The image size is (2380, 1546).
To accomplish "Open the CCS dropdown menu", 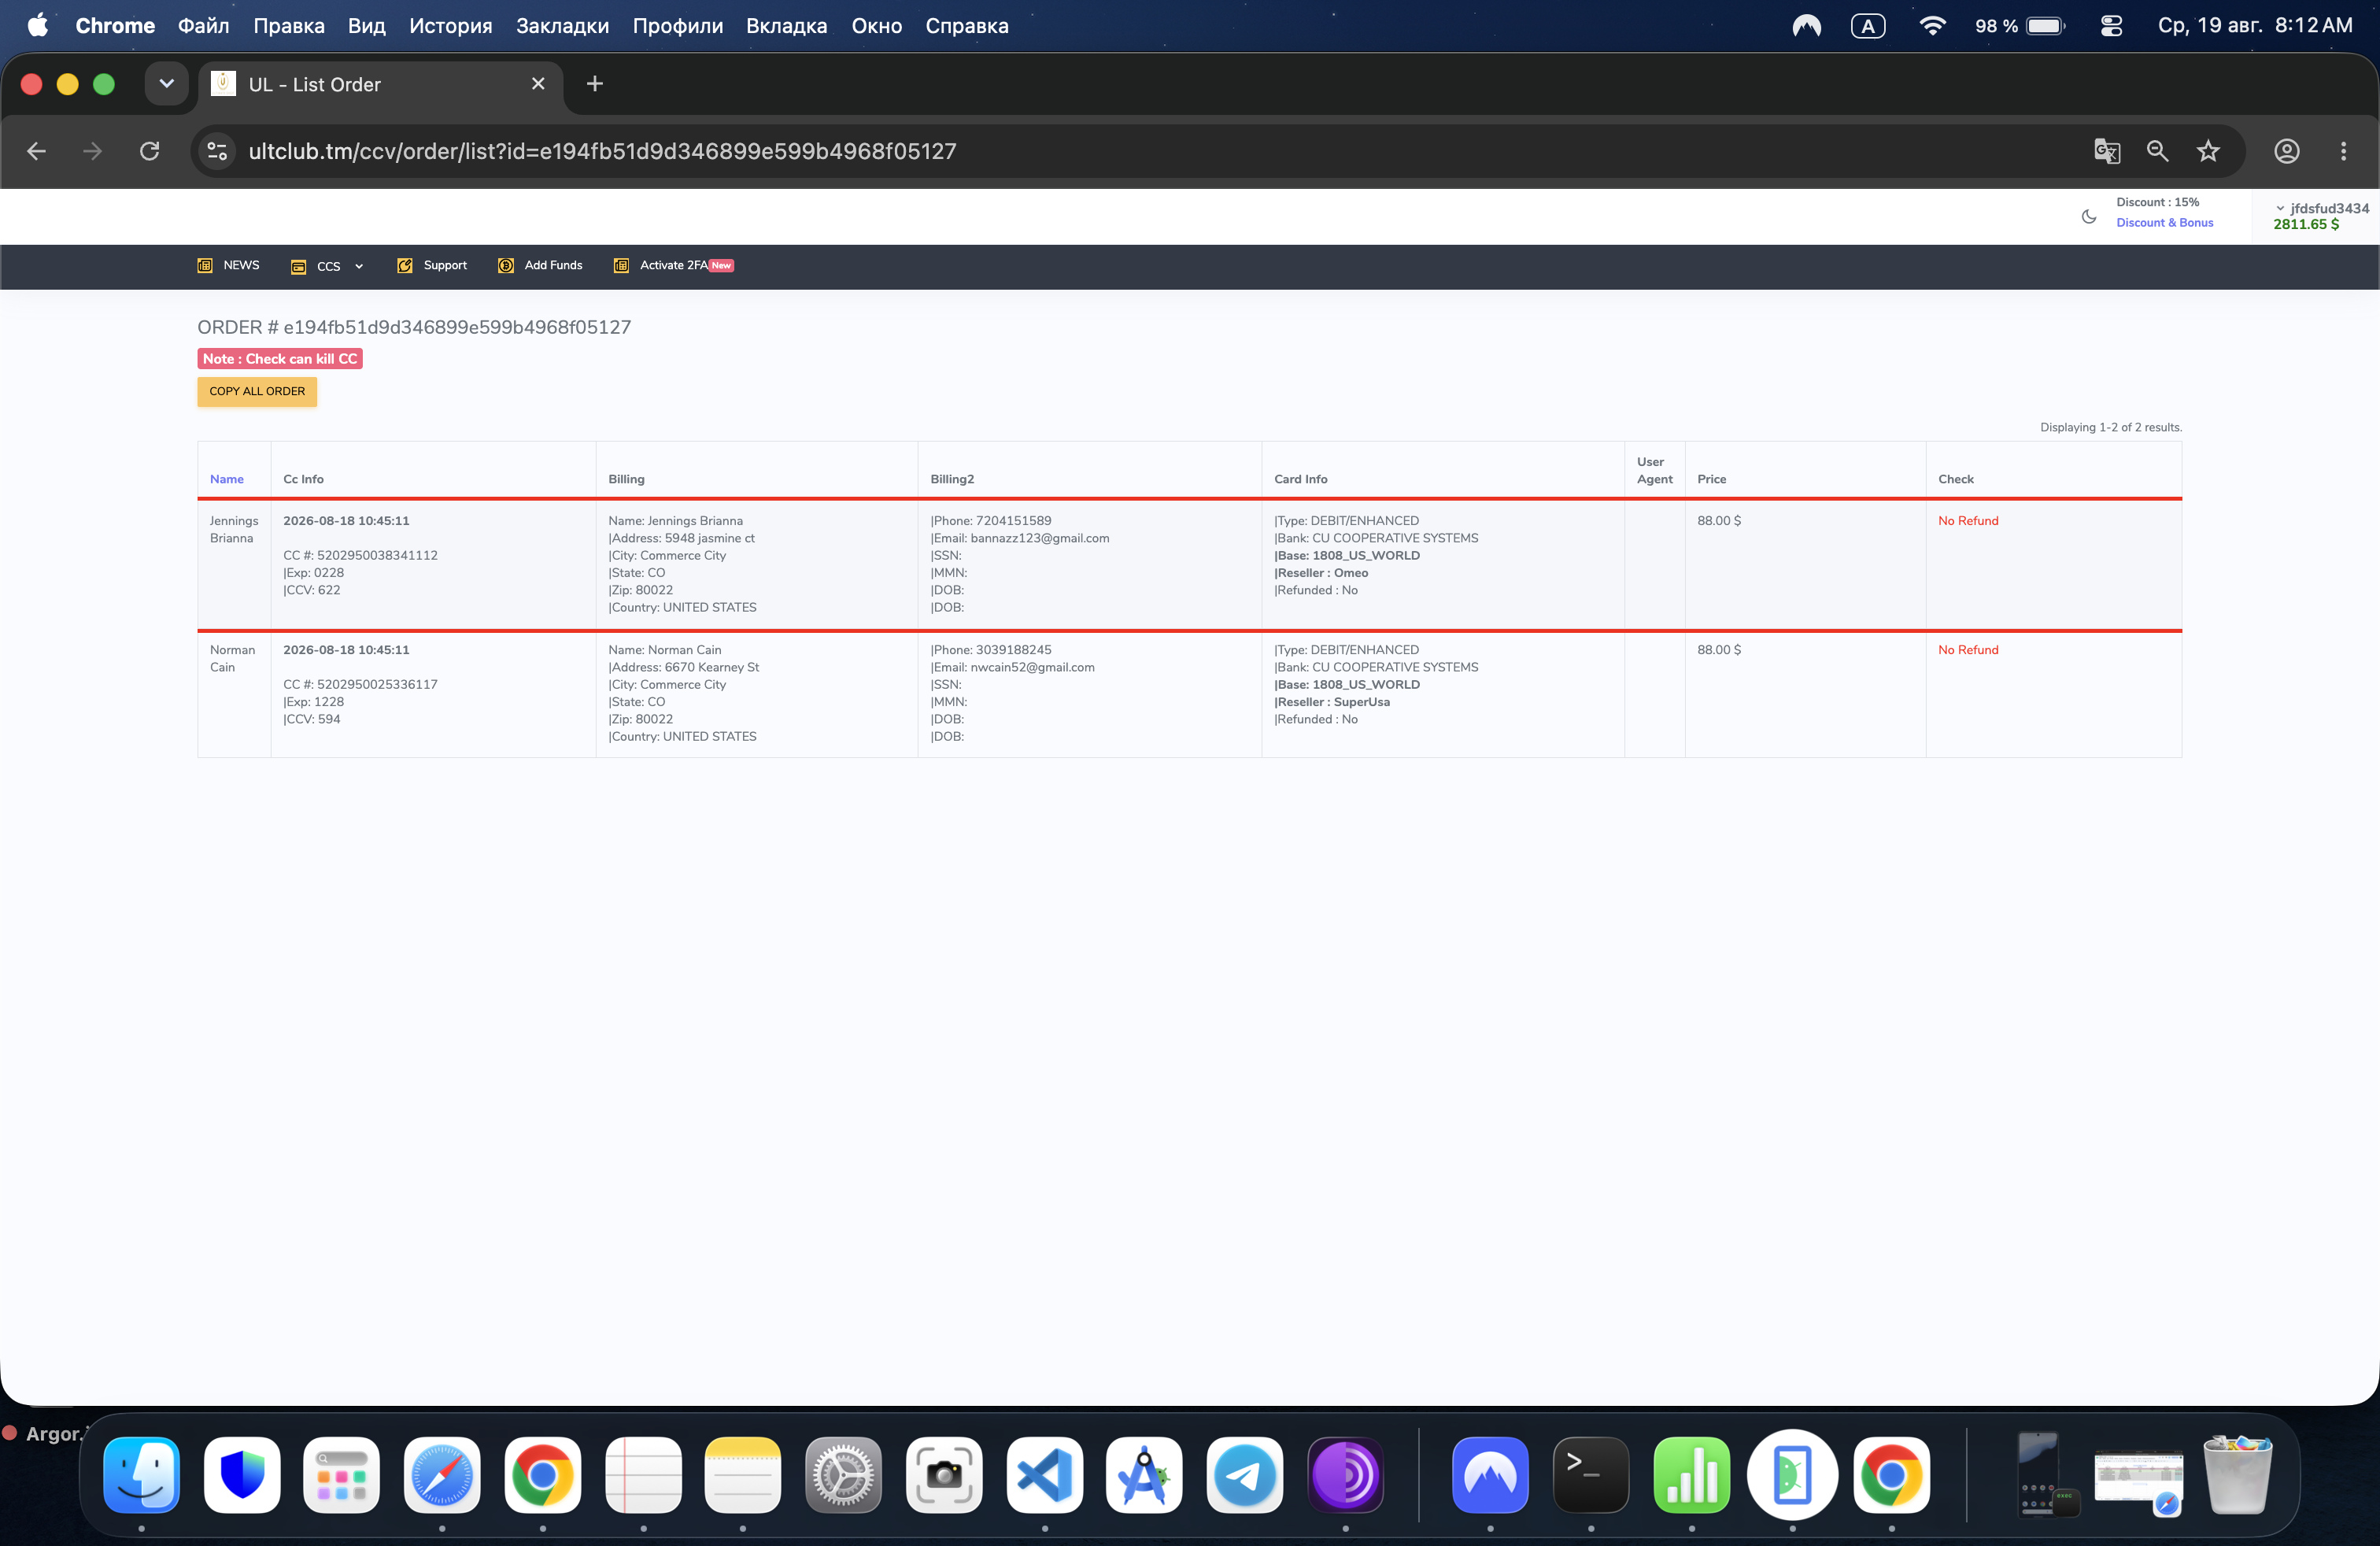I will [x=328, y=266].
